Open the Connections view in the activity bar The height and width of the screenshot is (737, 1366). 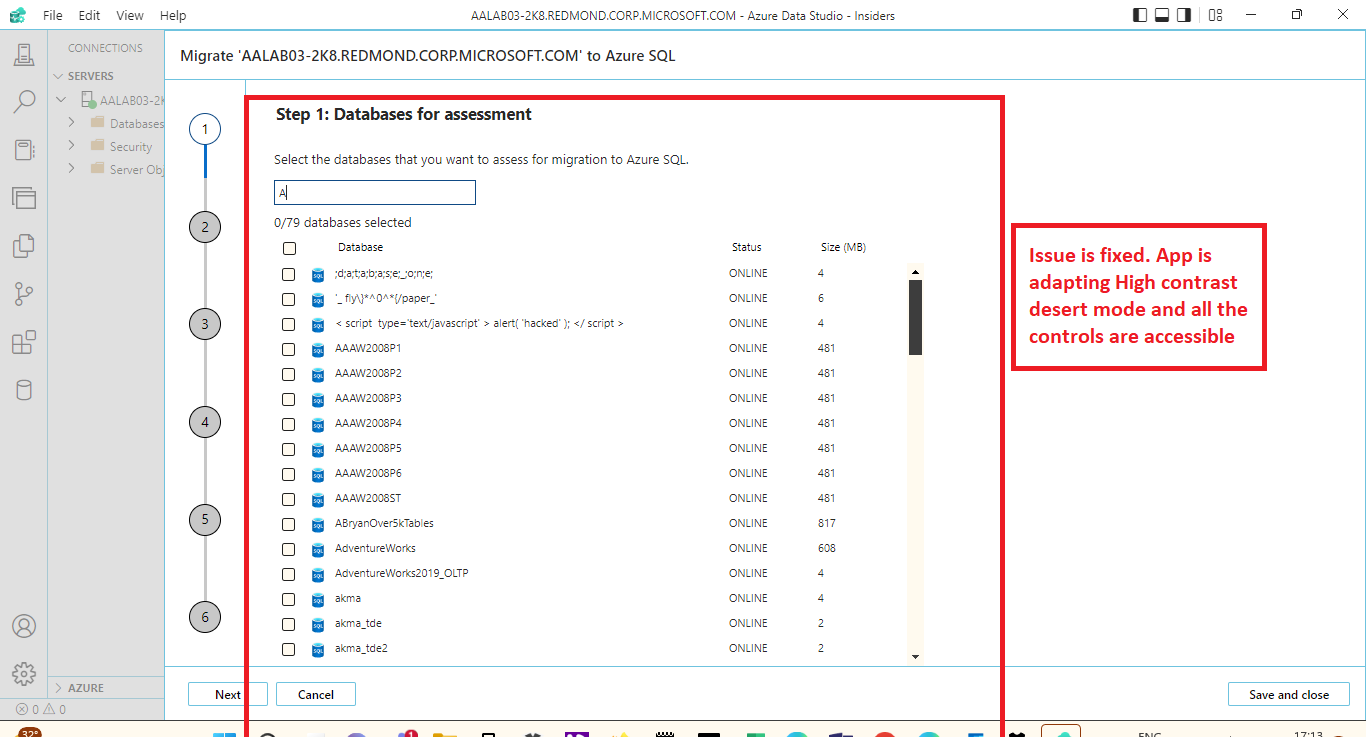click(x=24, y=54)
